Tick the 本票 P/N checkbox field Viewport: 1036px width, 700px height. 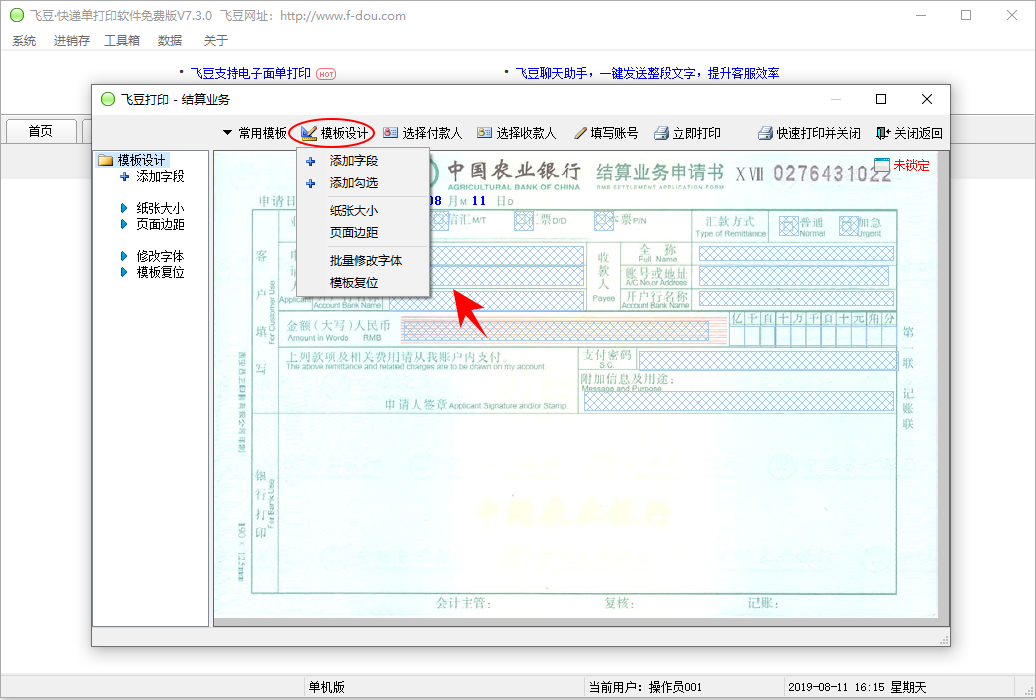pyautogui.click(x=604, y=221)
